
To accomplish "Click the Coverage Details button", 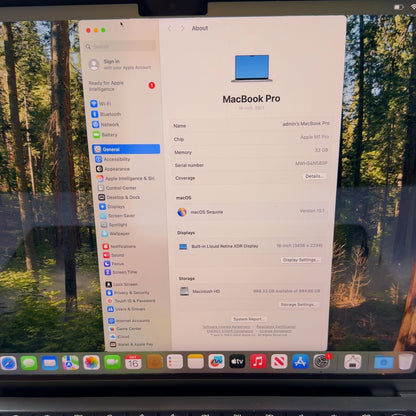I will coord(314,176).
